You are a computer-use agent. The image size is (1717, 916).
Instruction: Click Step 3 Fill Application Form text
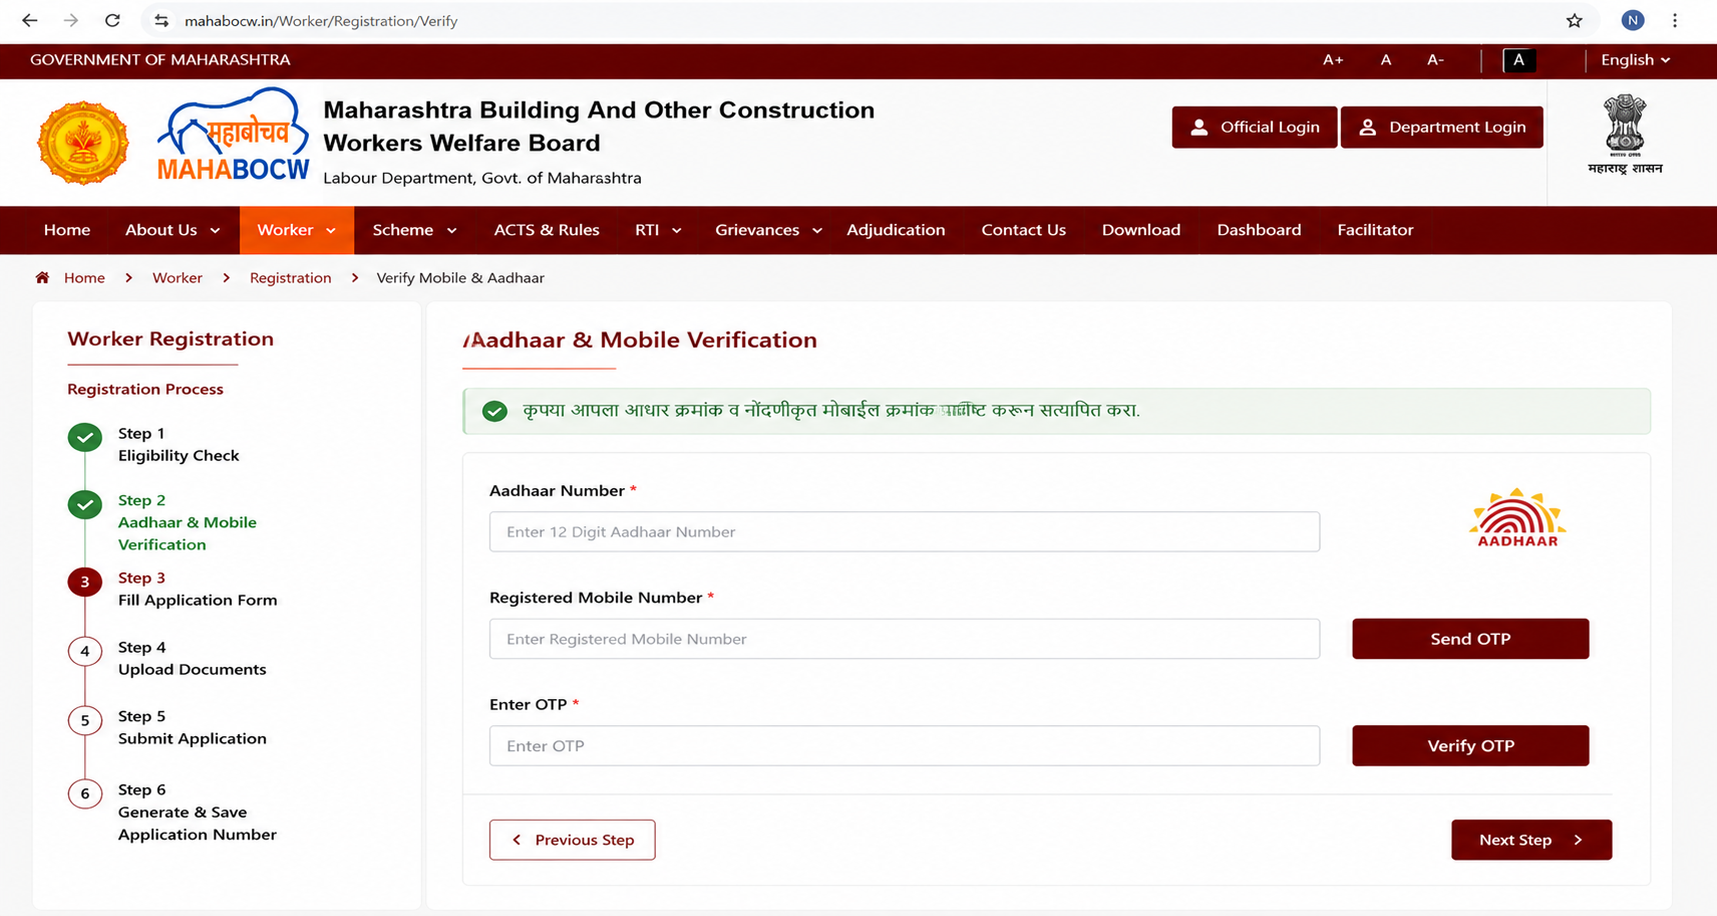[197, 589]
